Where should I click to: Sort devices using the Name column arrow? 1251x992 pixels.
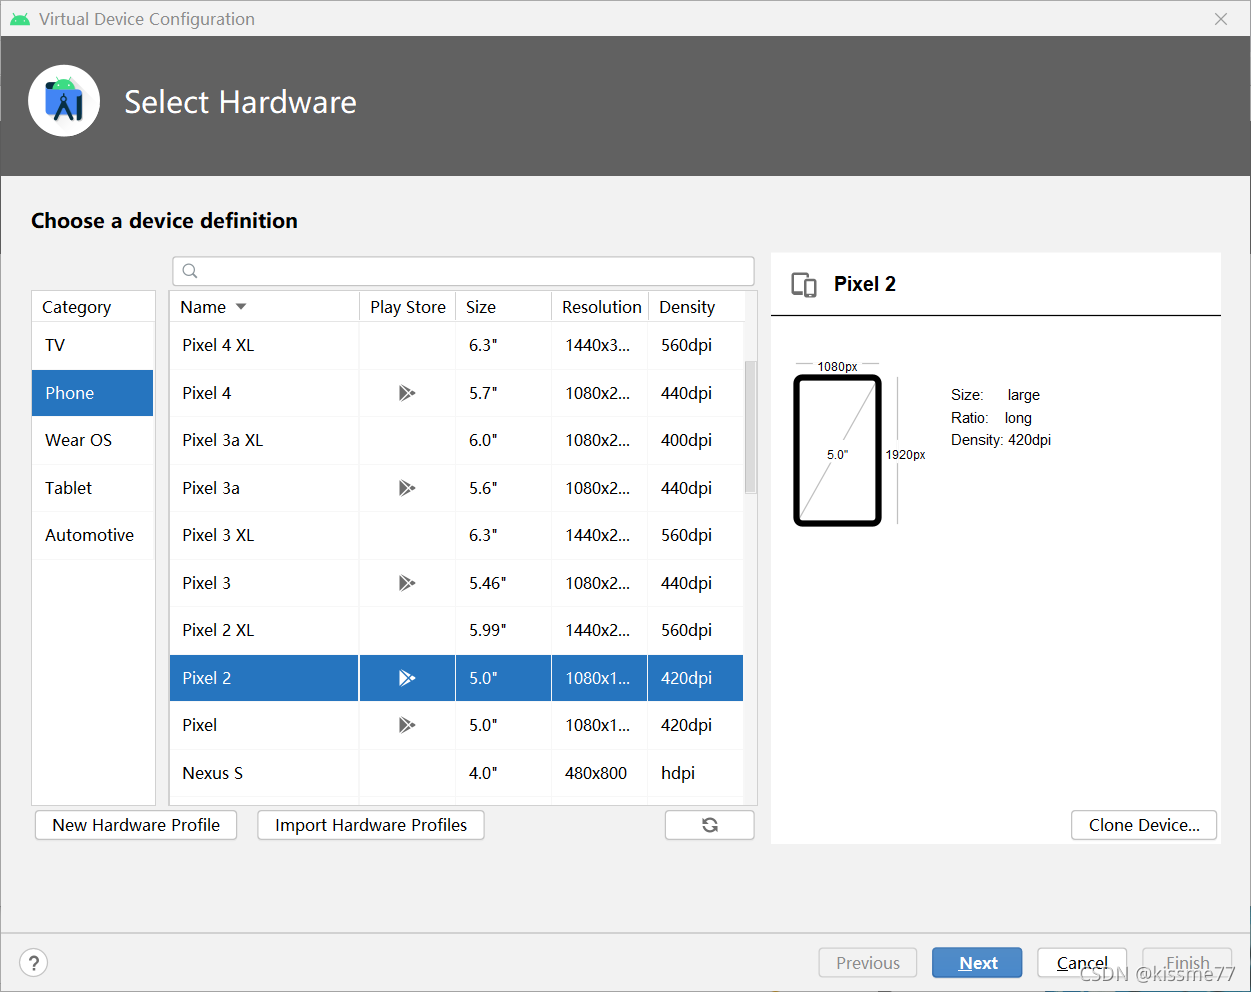tap(241, 307)
